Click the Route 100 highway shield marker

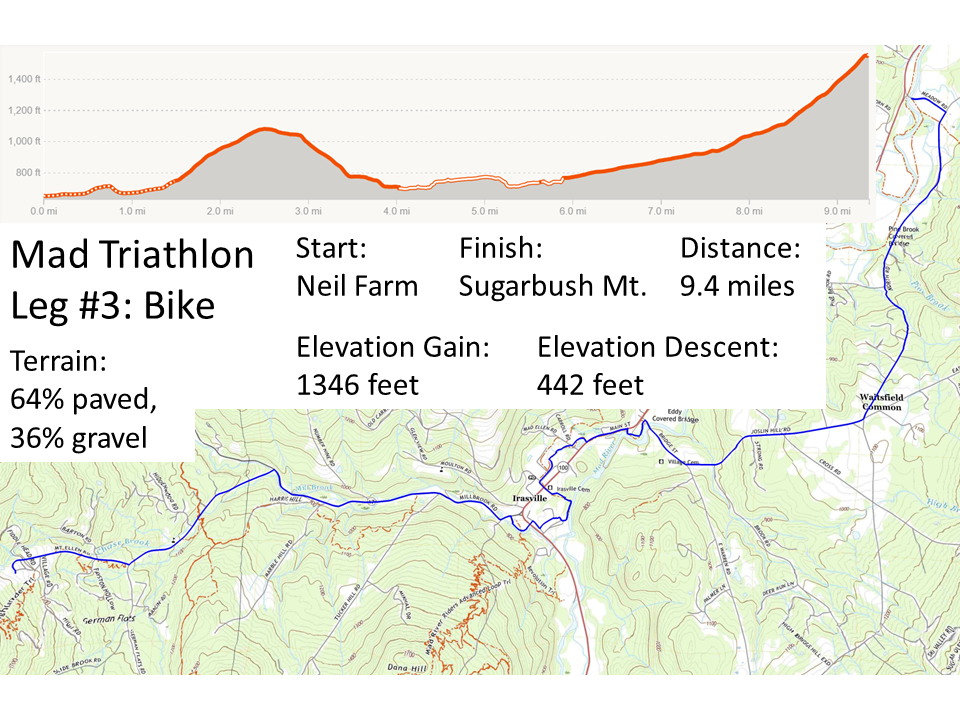563,468
